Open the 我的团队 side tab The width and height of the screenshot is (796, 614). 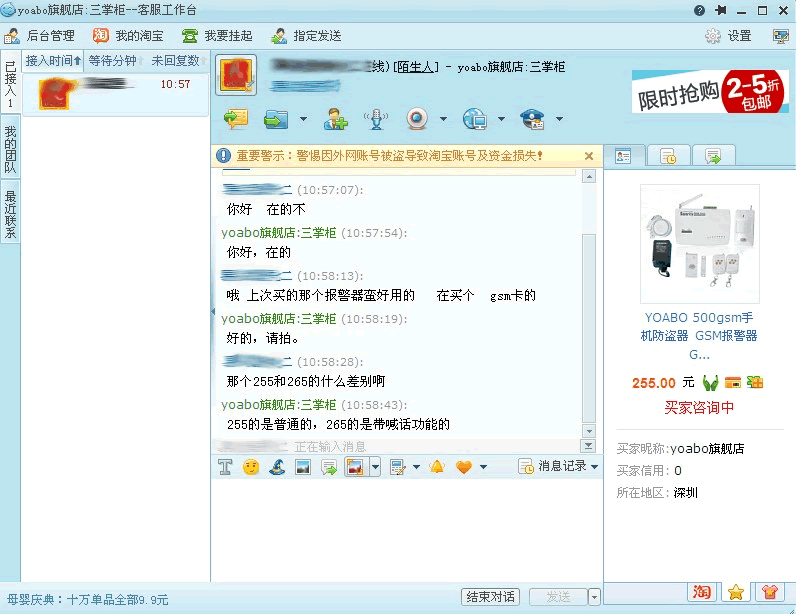(10, 150)
